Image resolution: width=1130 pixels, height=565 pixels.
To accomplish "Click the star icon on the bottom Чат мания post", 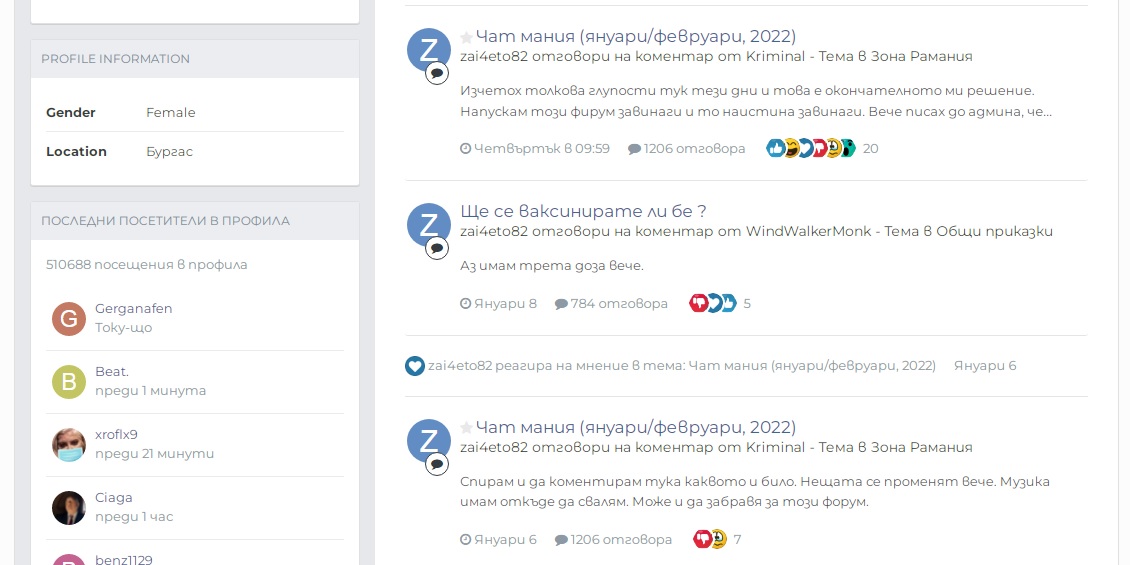I will [x=466, y=429].
